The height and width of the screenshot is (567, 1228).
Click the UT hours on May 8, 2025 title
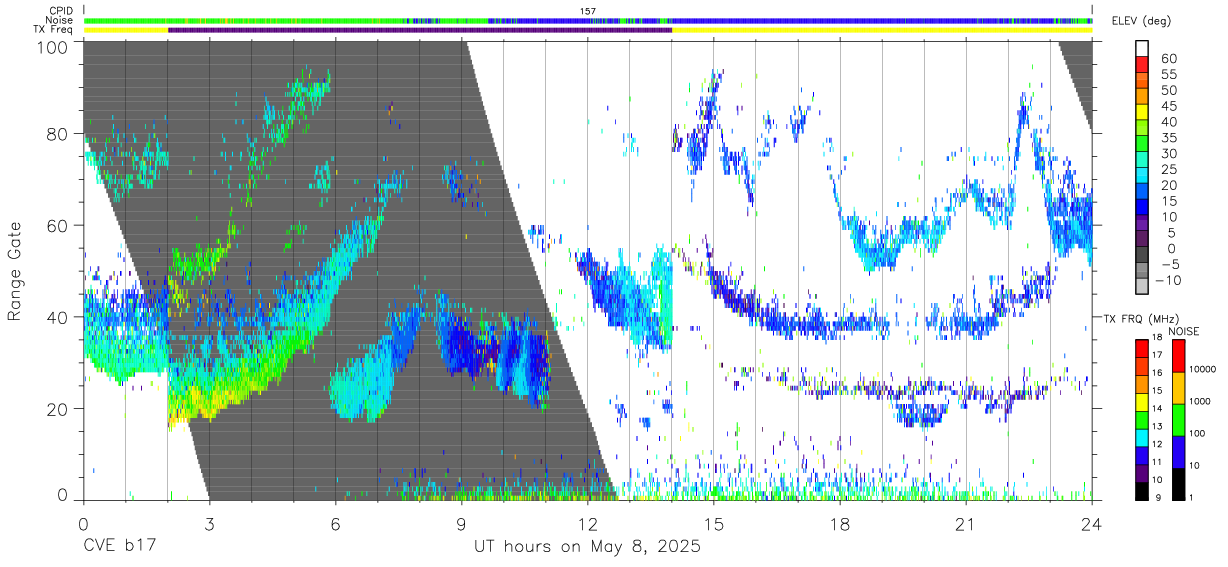click(587, 547)
